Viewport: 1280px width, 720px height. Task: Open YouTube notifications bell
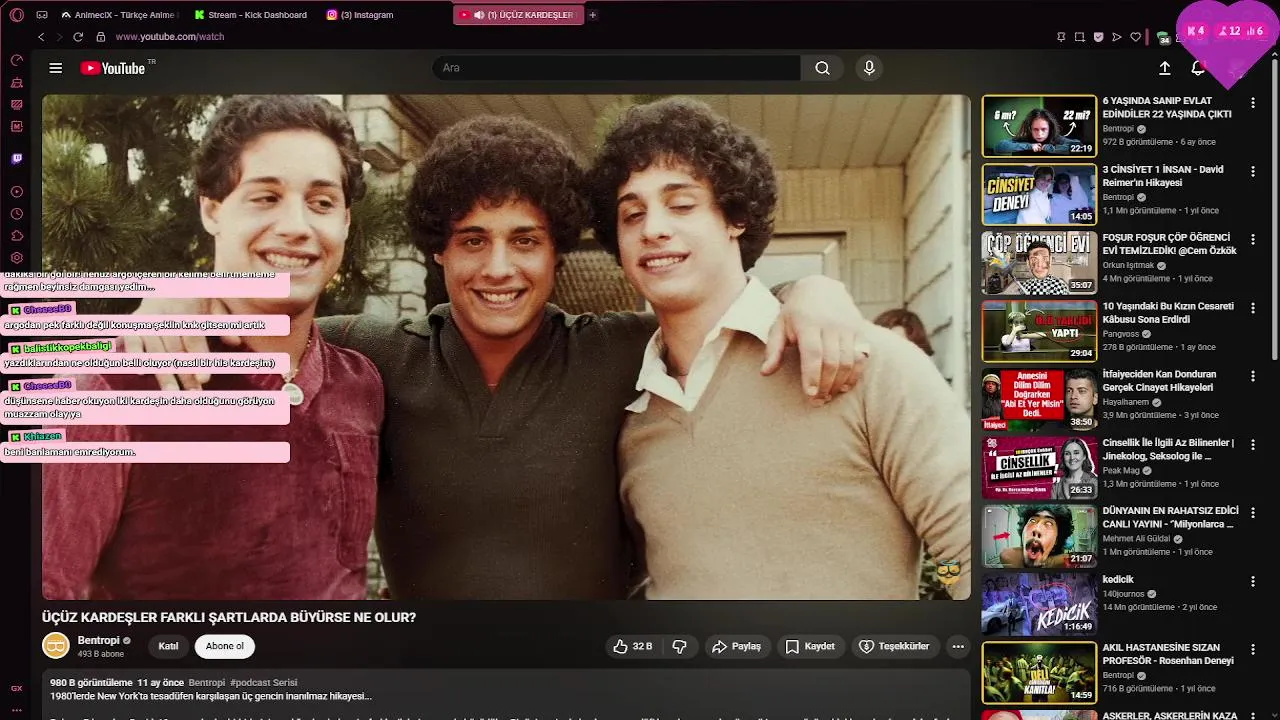click(x=1198, y=68)
